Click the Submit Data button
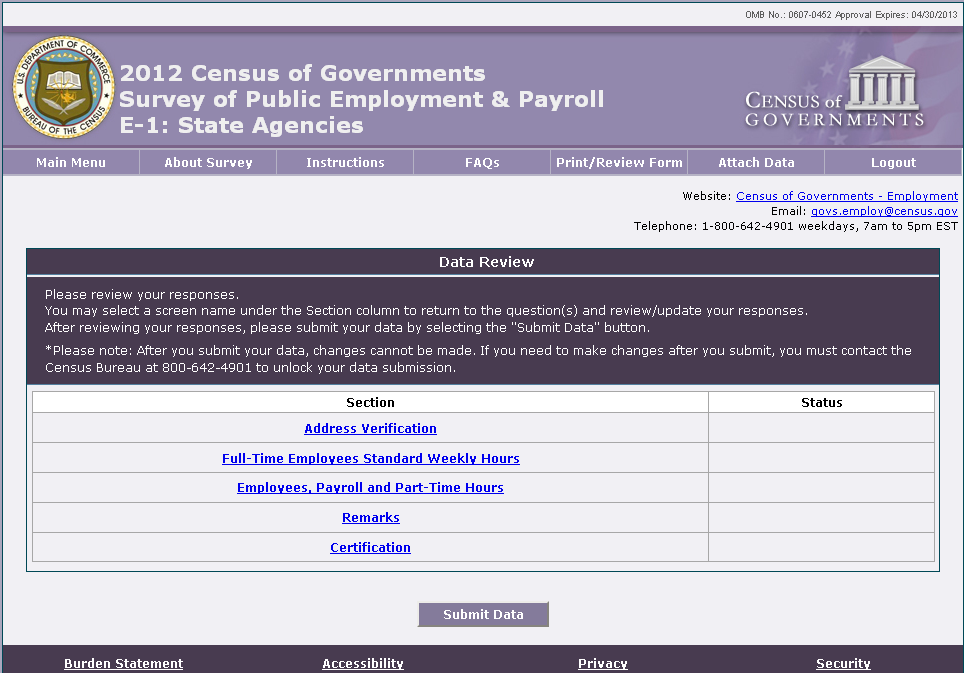964x673 pixels. click(483, 614)
